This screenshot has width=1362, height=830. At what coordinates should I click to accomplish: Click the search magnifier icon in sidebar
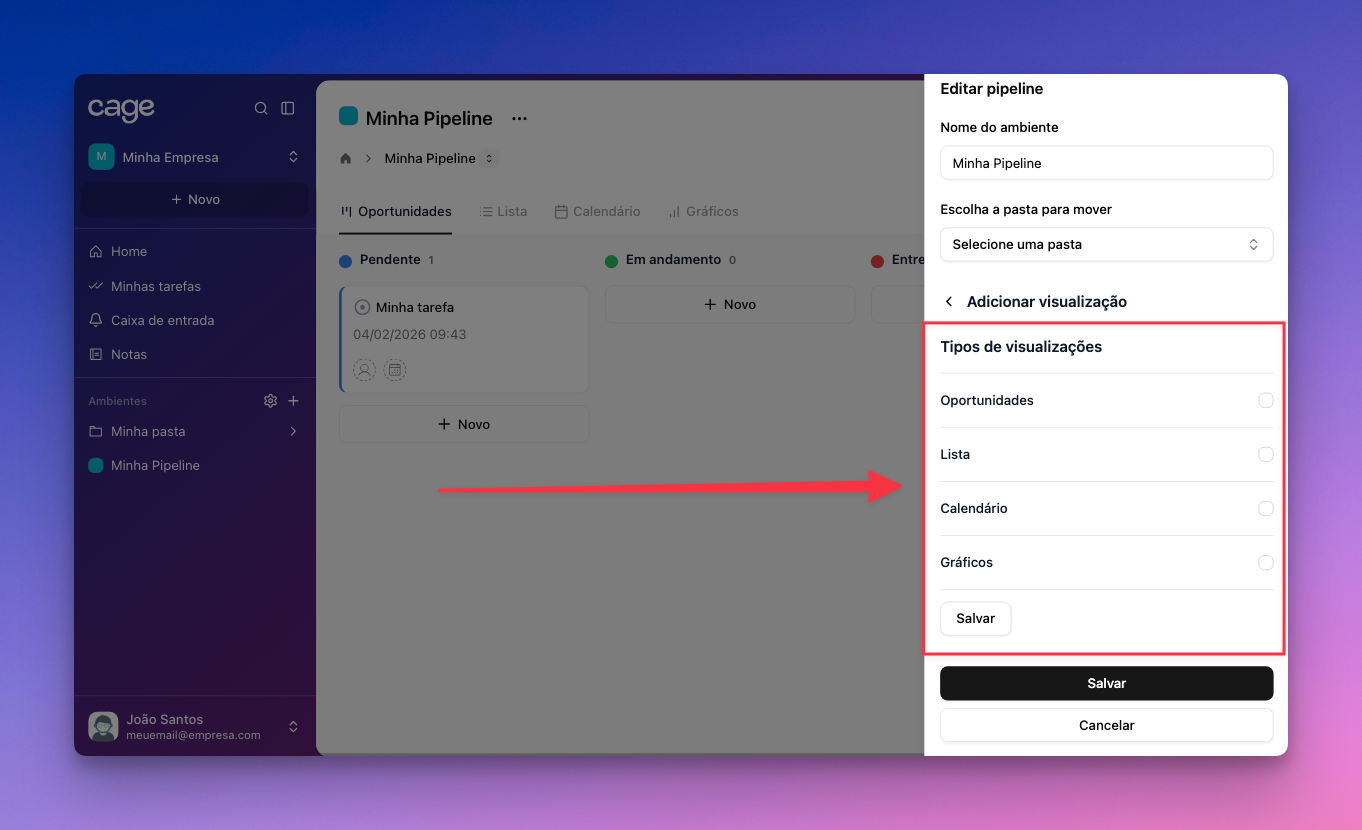pos(261,108)
